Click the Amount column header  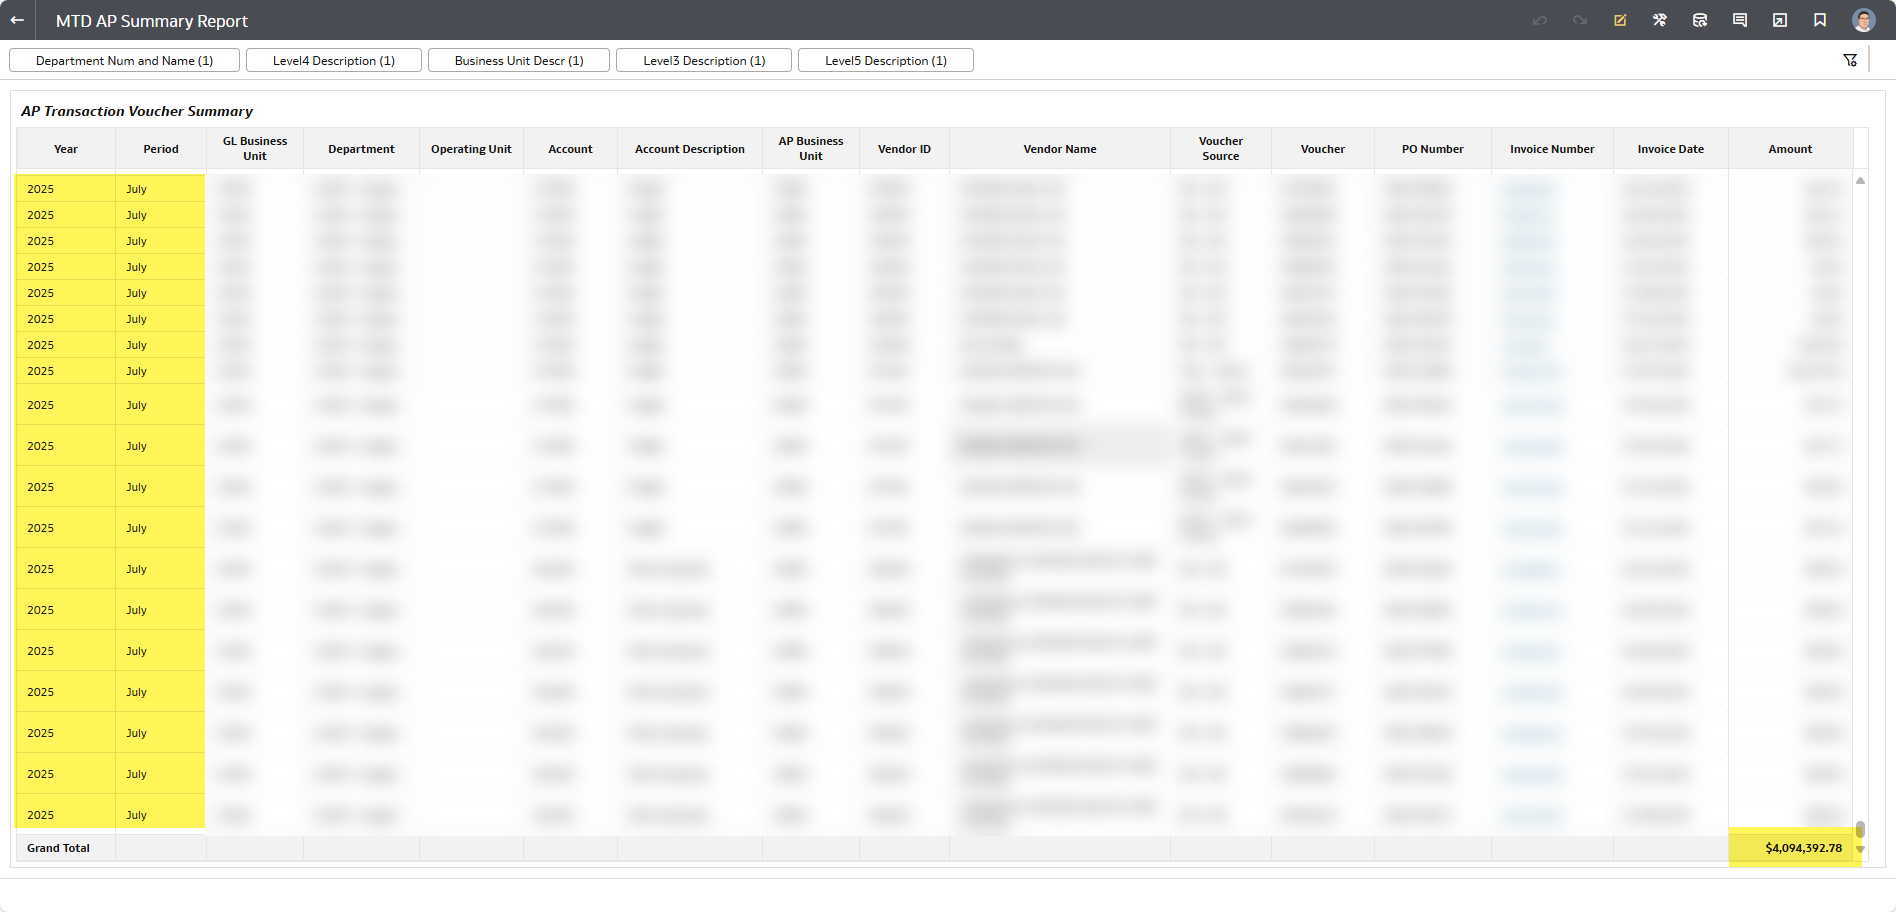[x=1790, y=149]
